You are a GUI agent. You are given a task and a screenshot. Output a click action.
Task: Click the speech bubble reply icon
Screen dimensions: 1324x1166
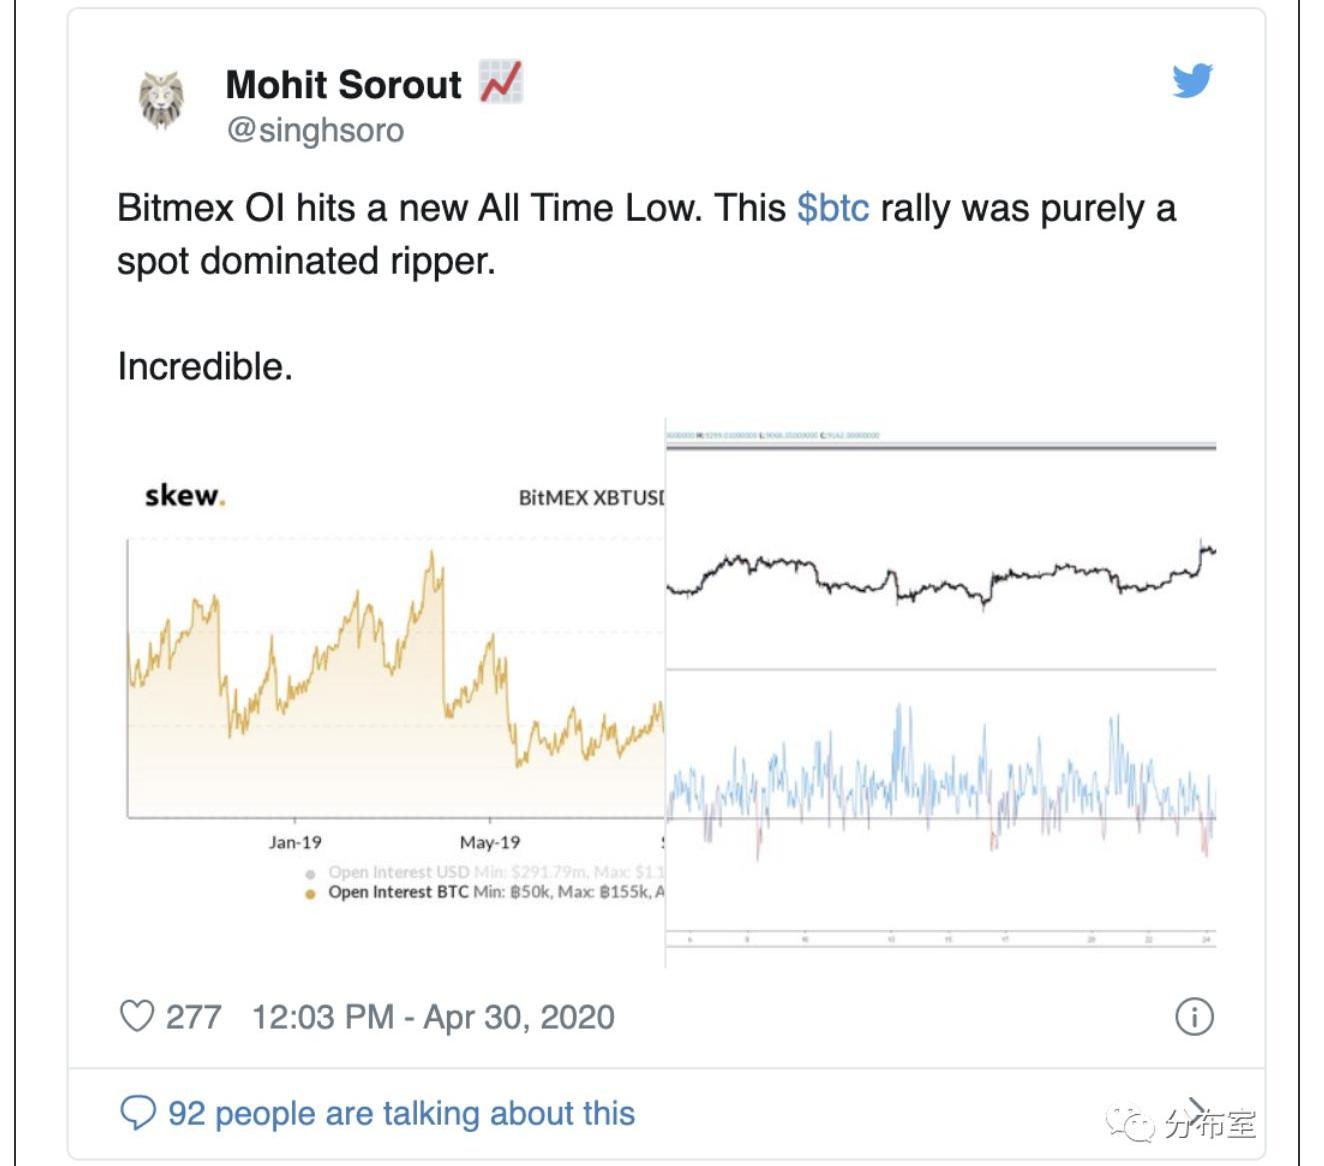138,1112
